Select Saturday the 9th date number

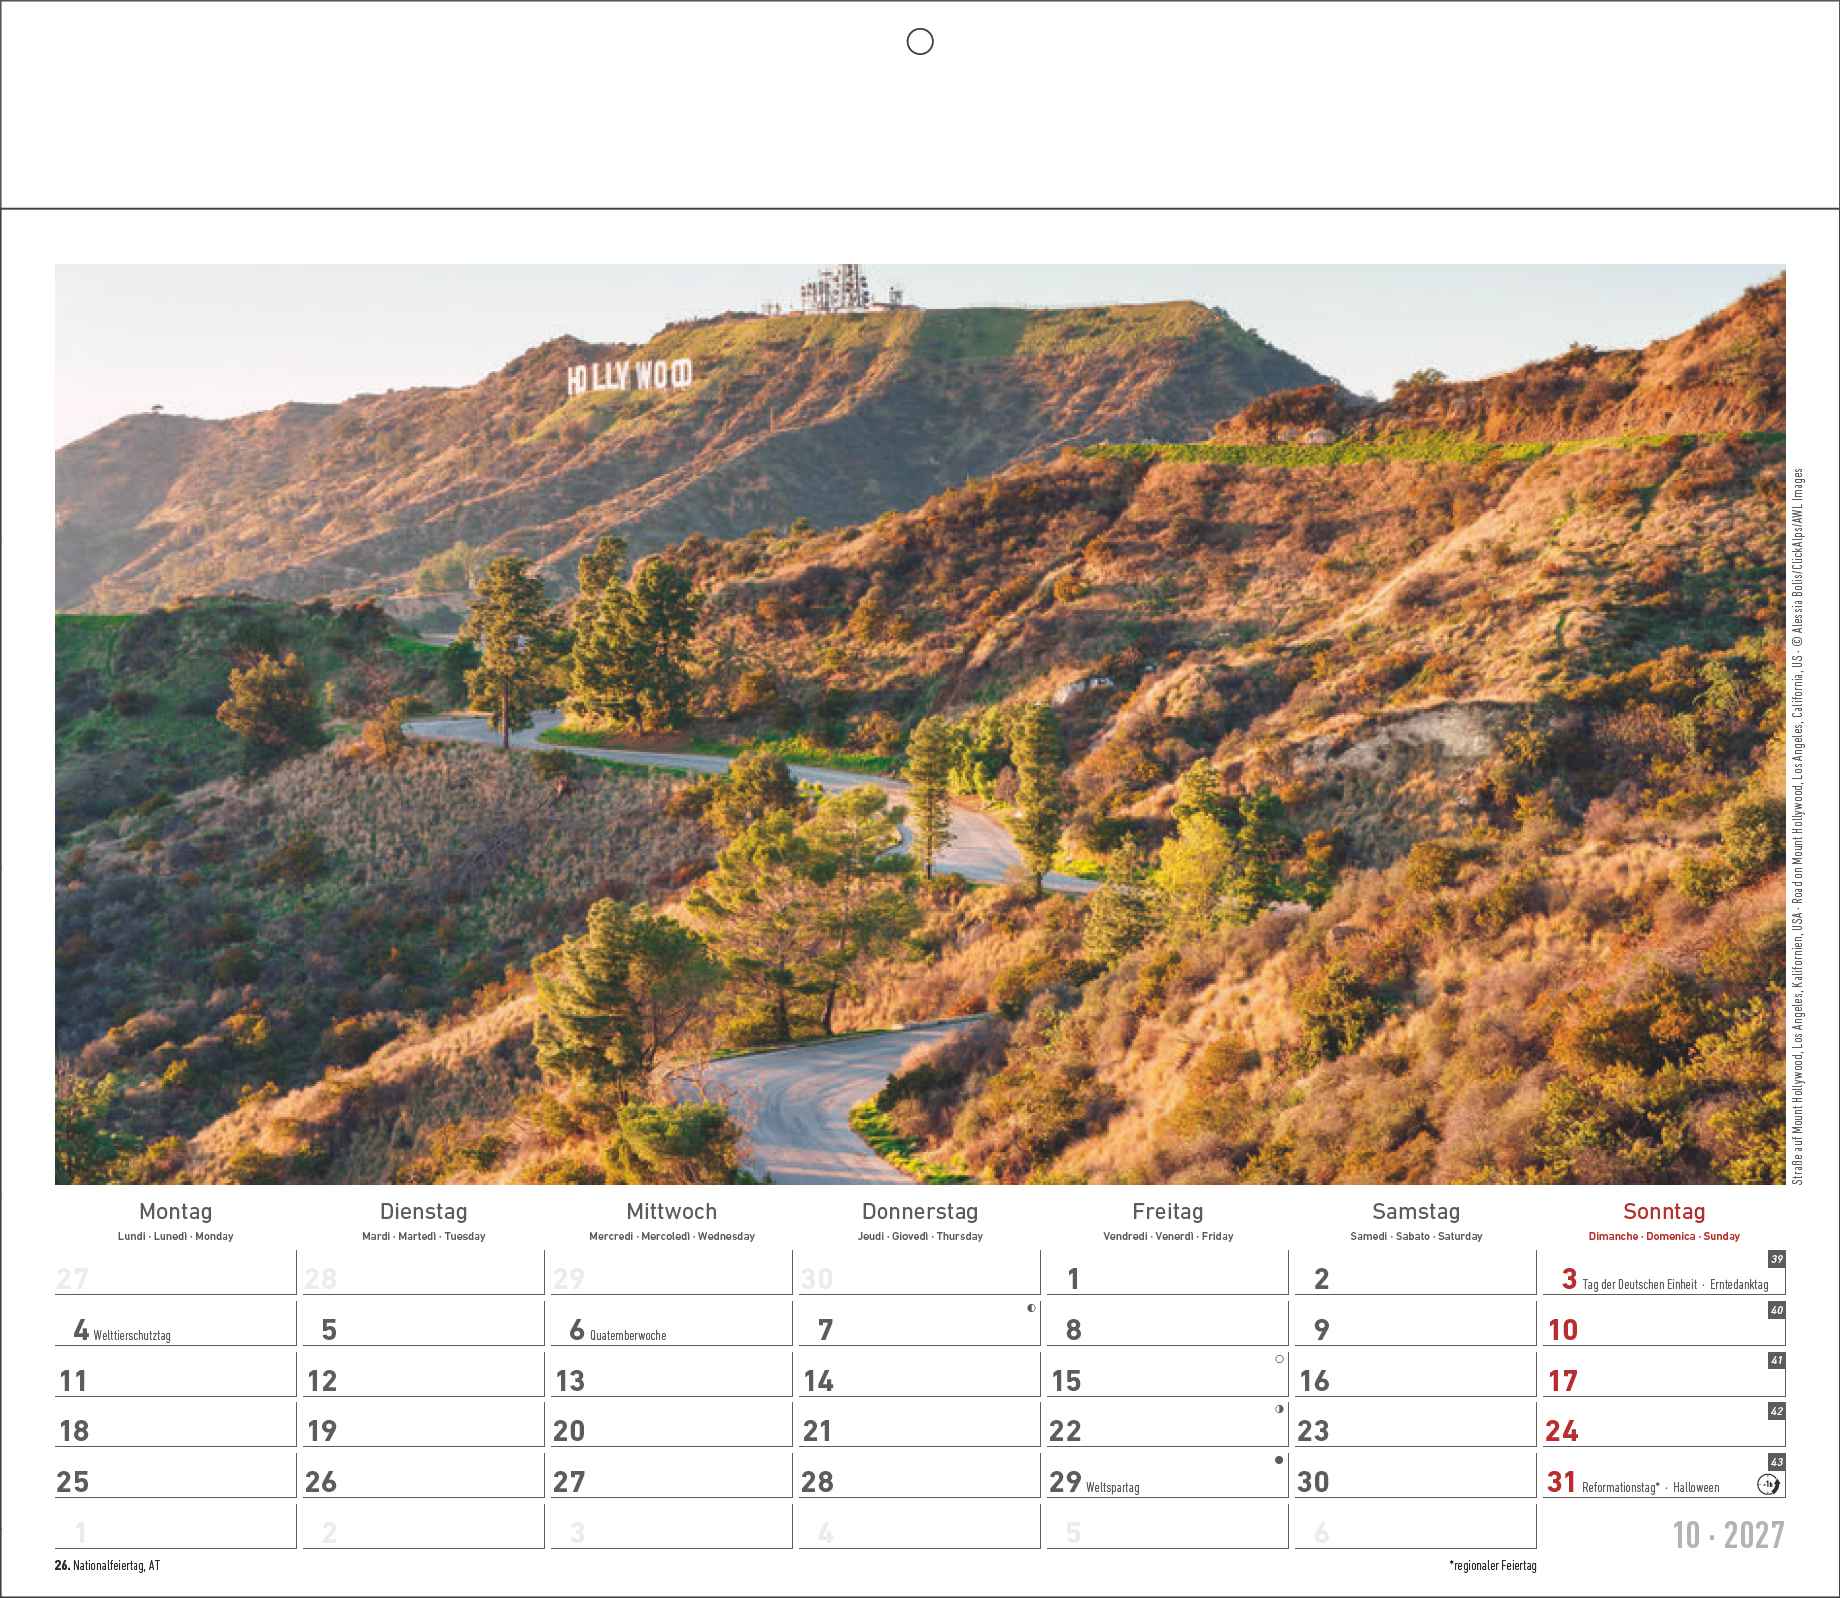tap(1322, 1330)
